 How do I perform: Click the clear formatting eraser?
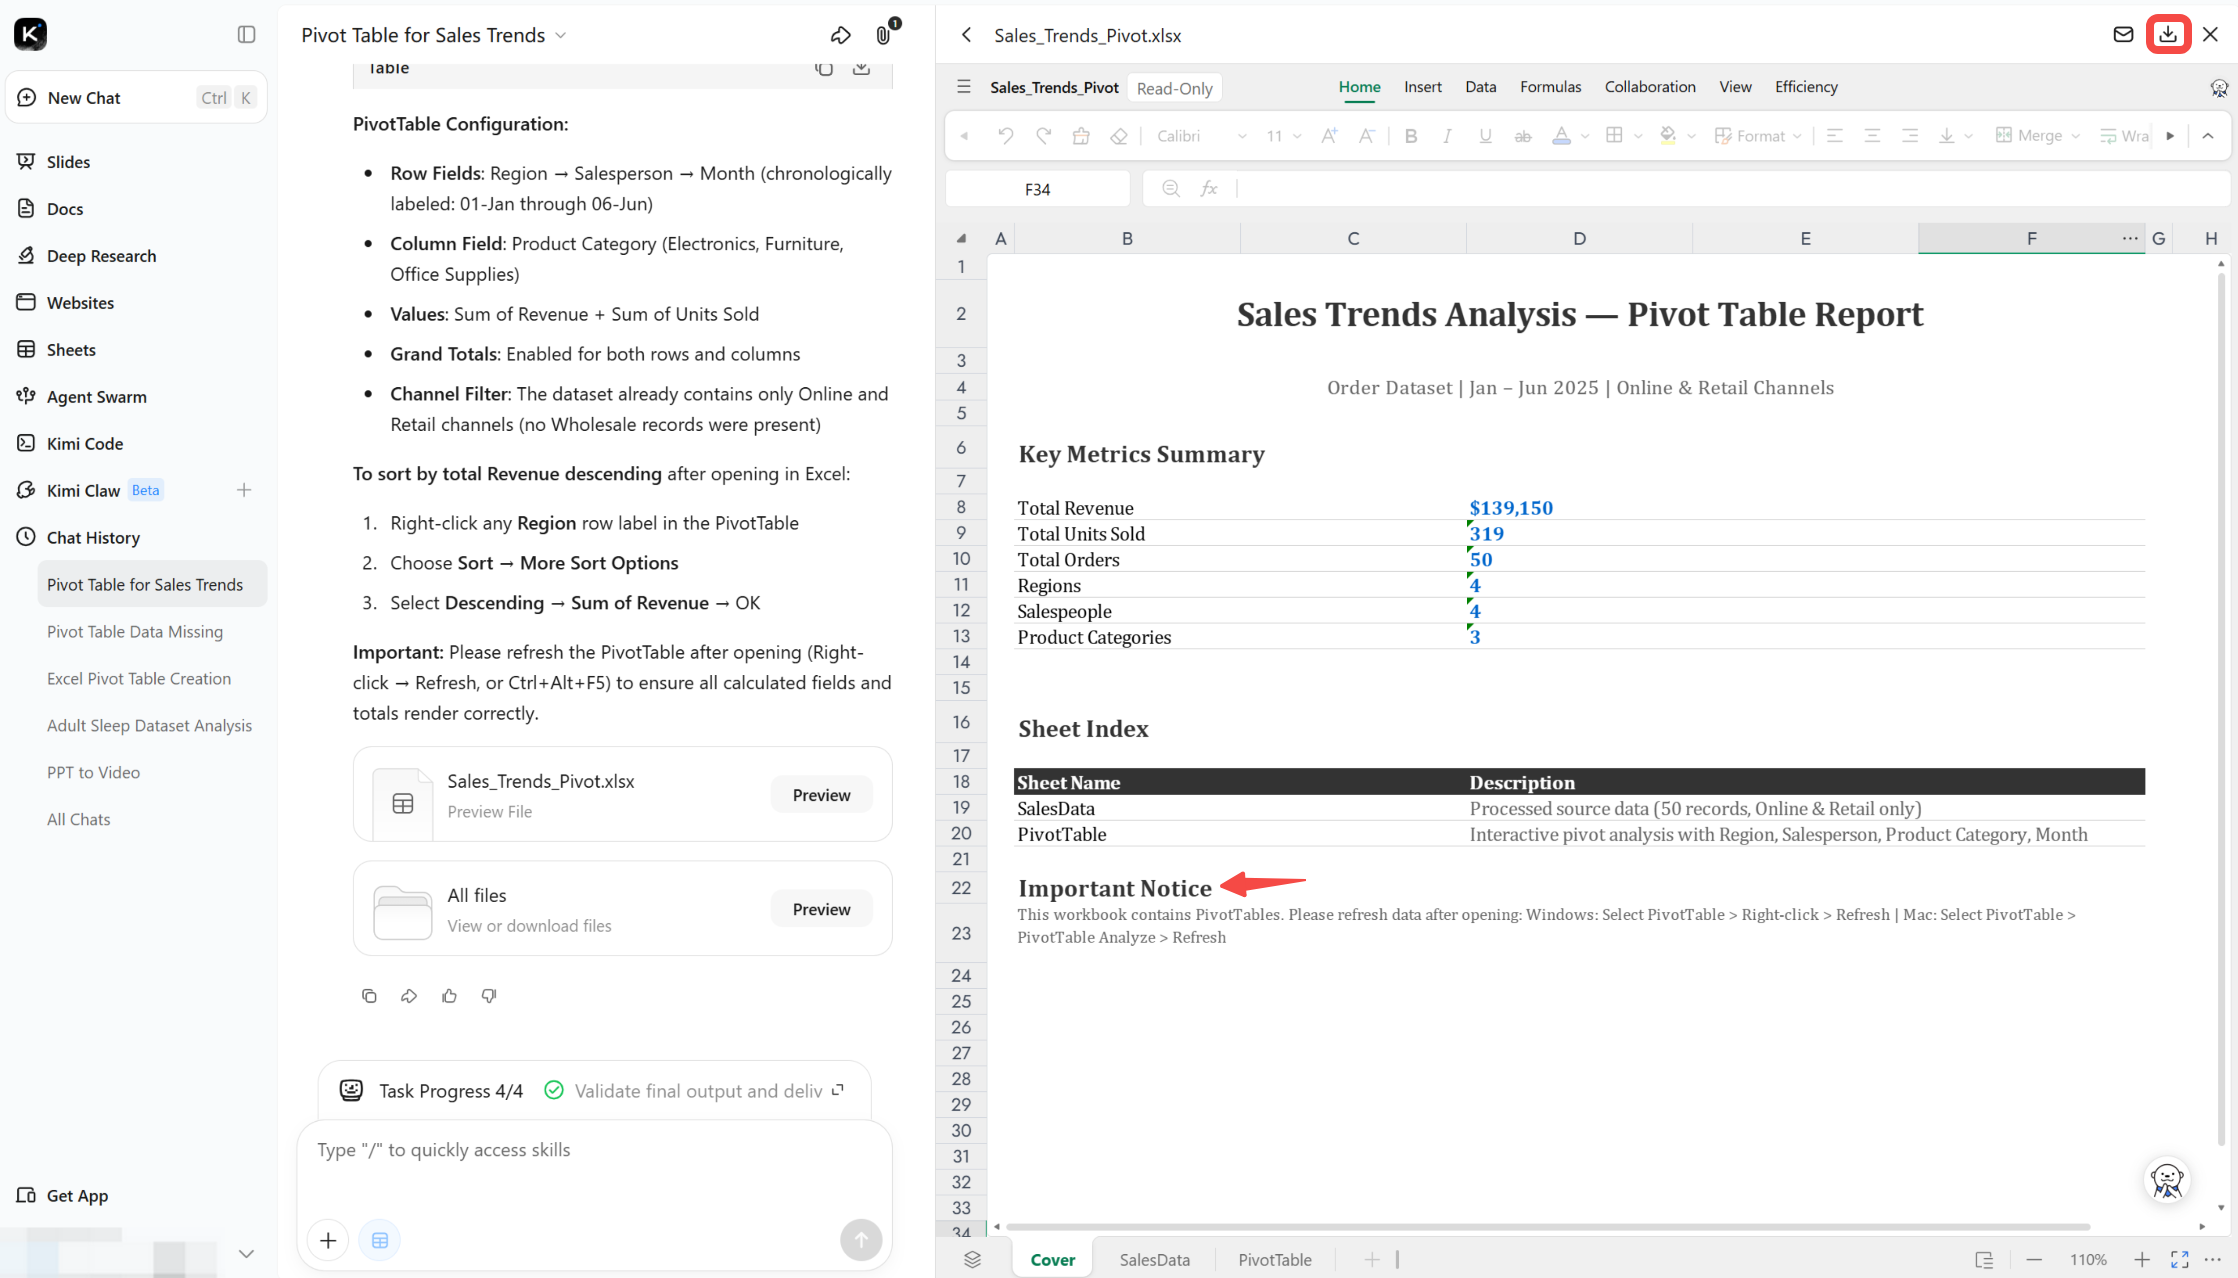point(1119,136)
